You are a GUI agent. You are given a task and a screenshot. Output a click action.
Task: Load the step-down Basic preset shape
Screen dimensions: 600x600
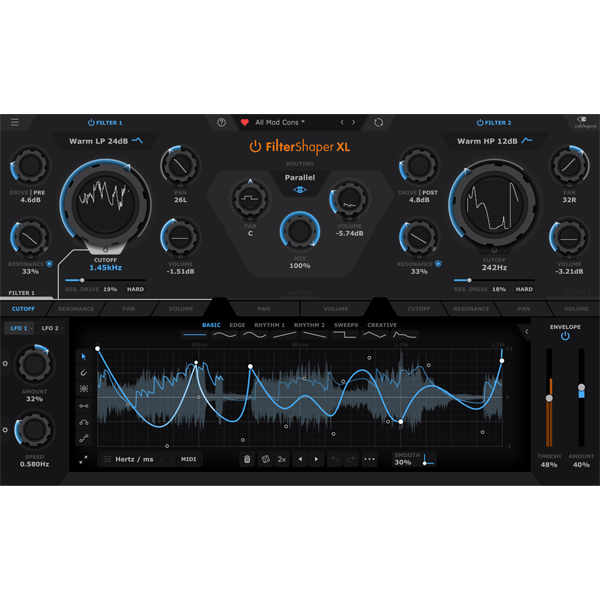(x=344, y=335)
